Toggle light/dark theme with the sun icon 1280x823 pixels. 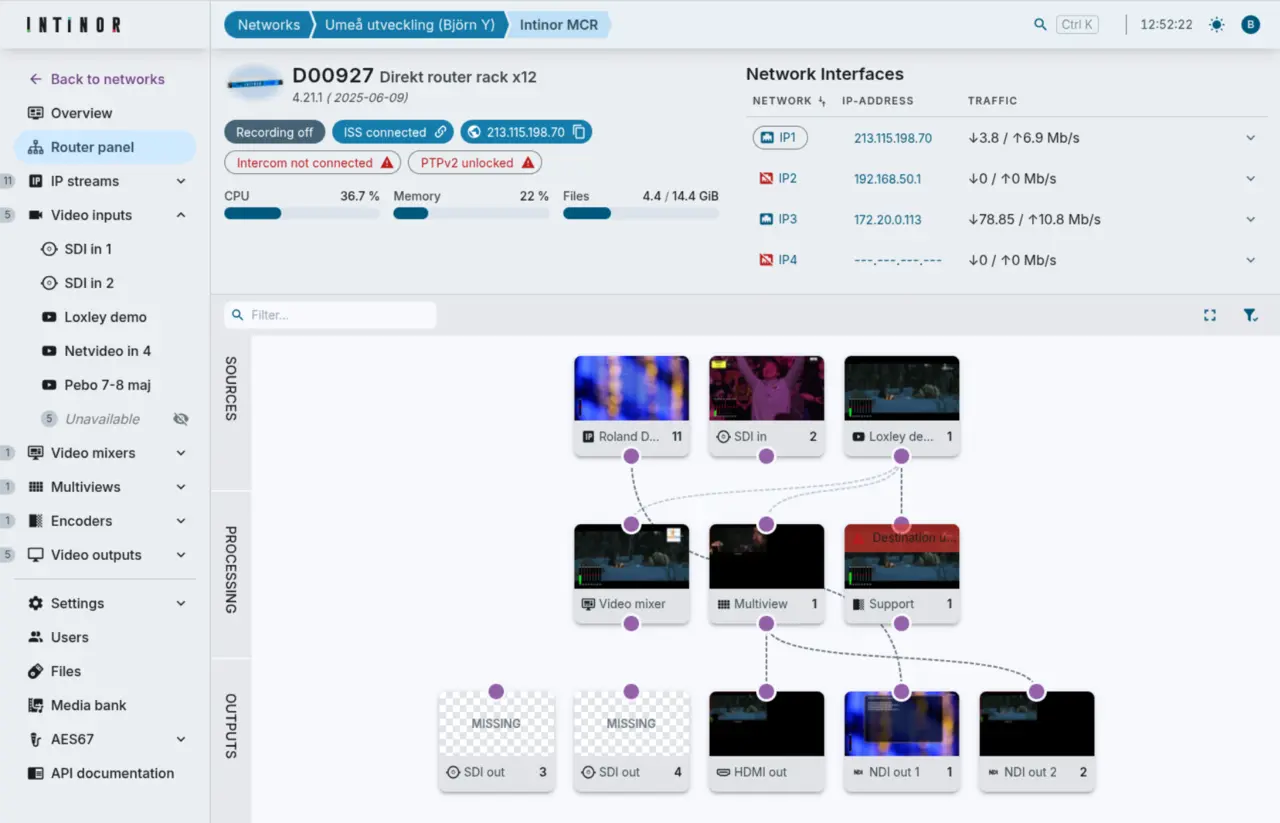click(1216, 23)
